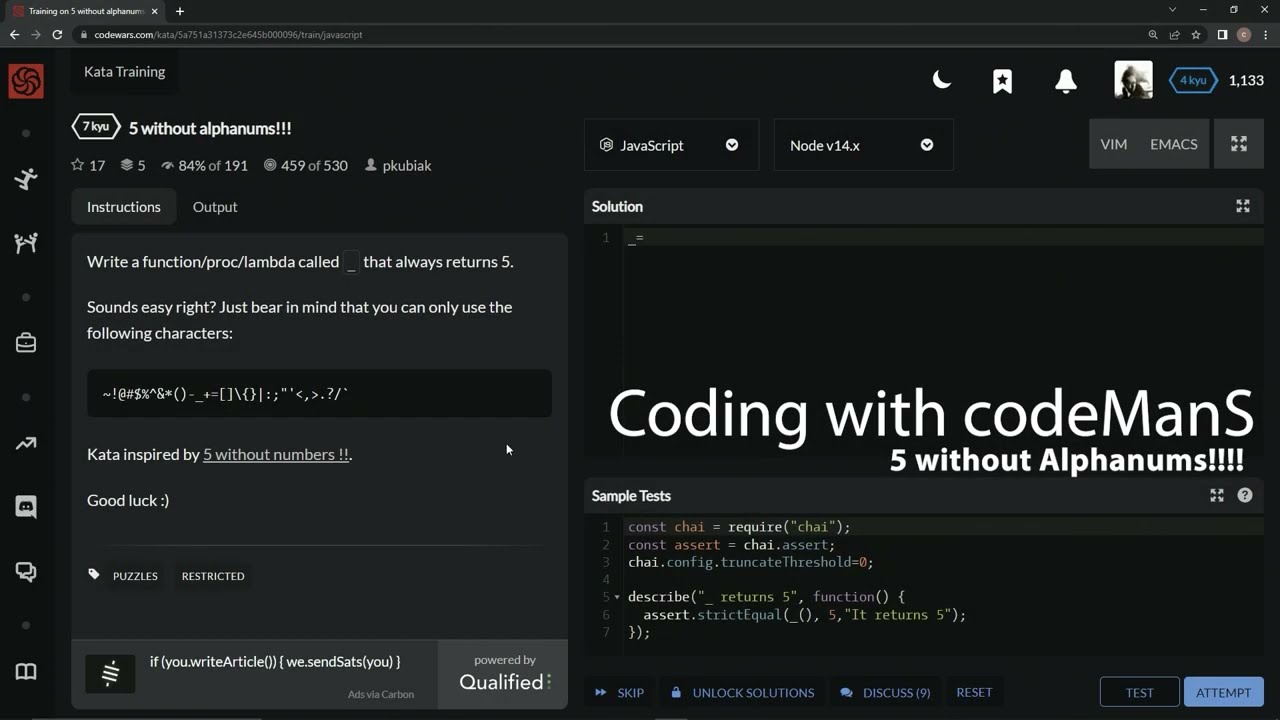
Task: Click Kata Training header title
Action: [124, 72]
